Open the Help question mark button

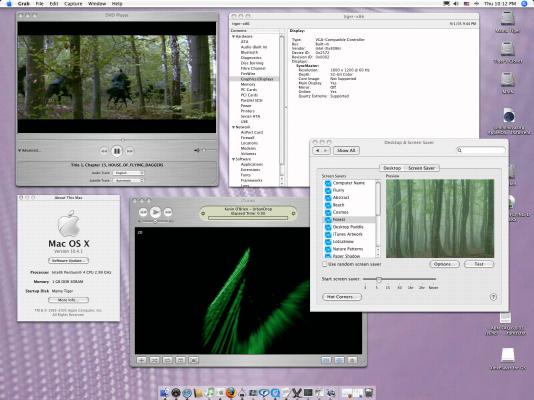(x=493, y=297)
